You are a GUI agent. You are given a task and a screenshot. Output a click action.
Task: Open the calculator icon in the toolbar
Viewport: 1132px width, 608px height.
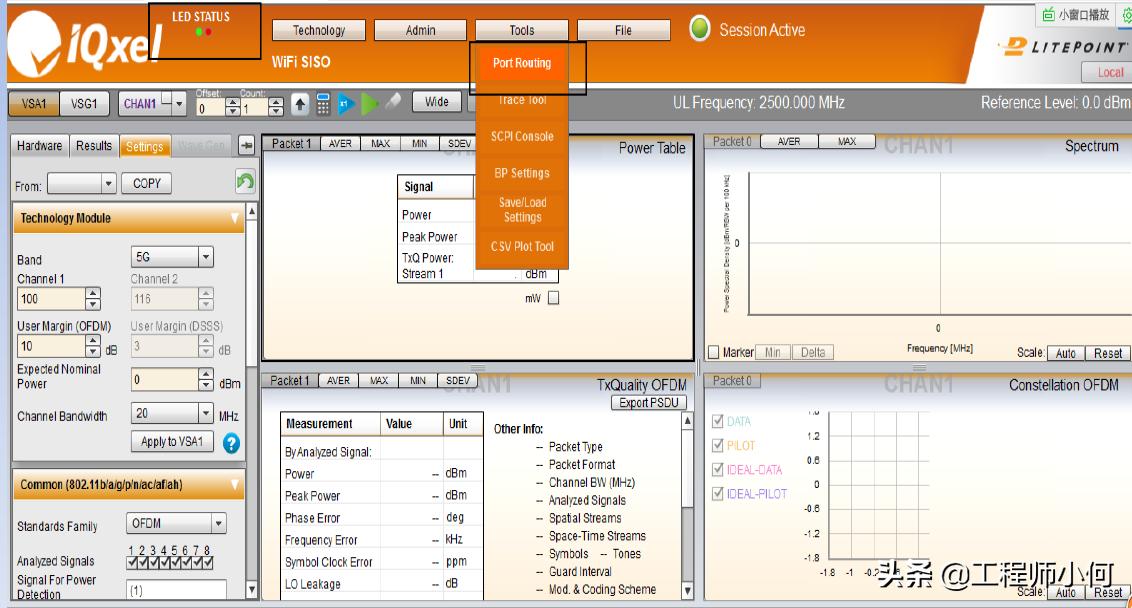(323, 105)
